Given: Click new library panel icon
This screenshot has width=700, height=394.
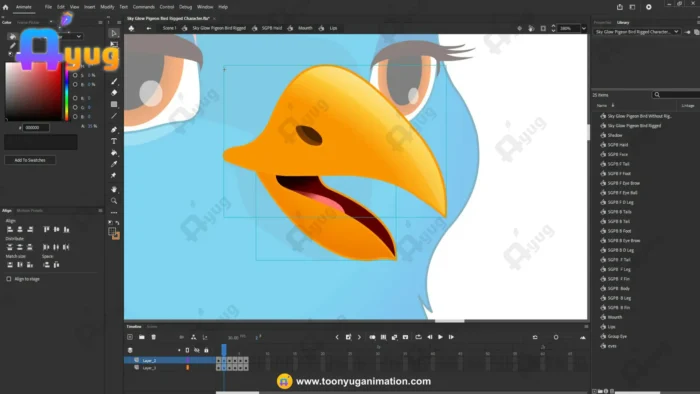Looking at the screenshot, I should (x=696, y=32).
